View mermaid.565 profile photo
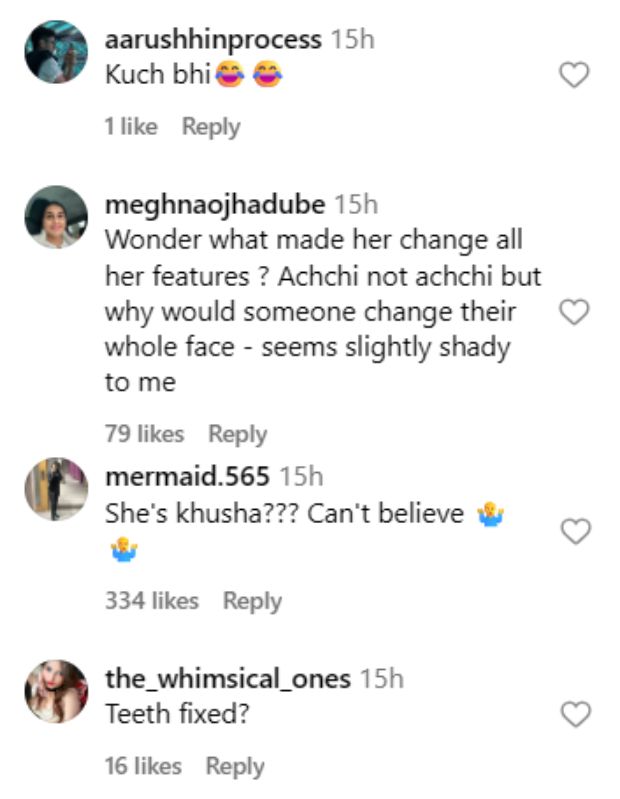The height and width of the screenshot is (799, 620). (56, 489)
